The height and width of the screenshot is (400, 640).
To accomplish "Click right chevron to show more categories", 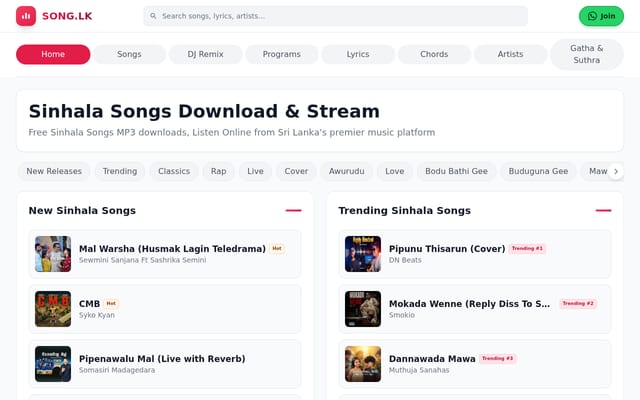I will click(616, 171).
